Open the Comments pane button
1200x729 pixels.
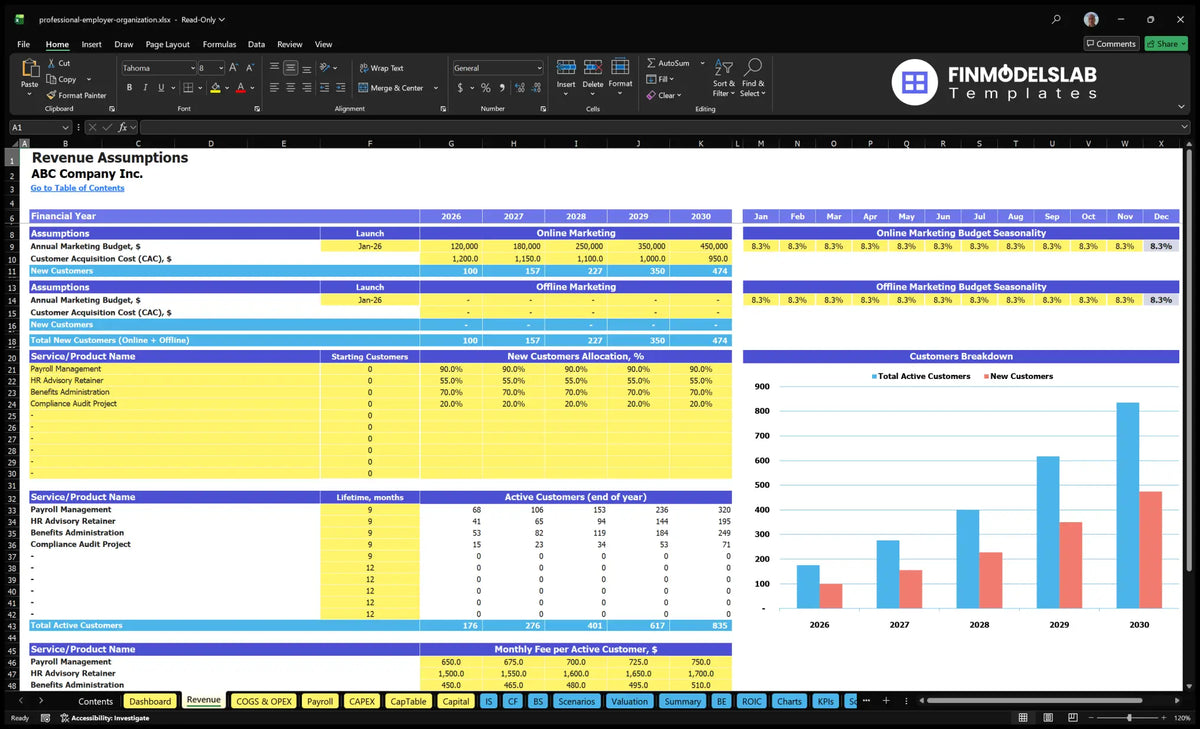pos(1111,44)
